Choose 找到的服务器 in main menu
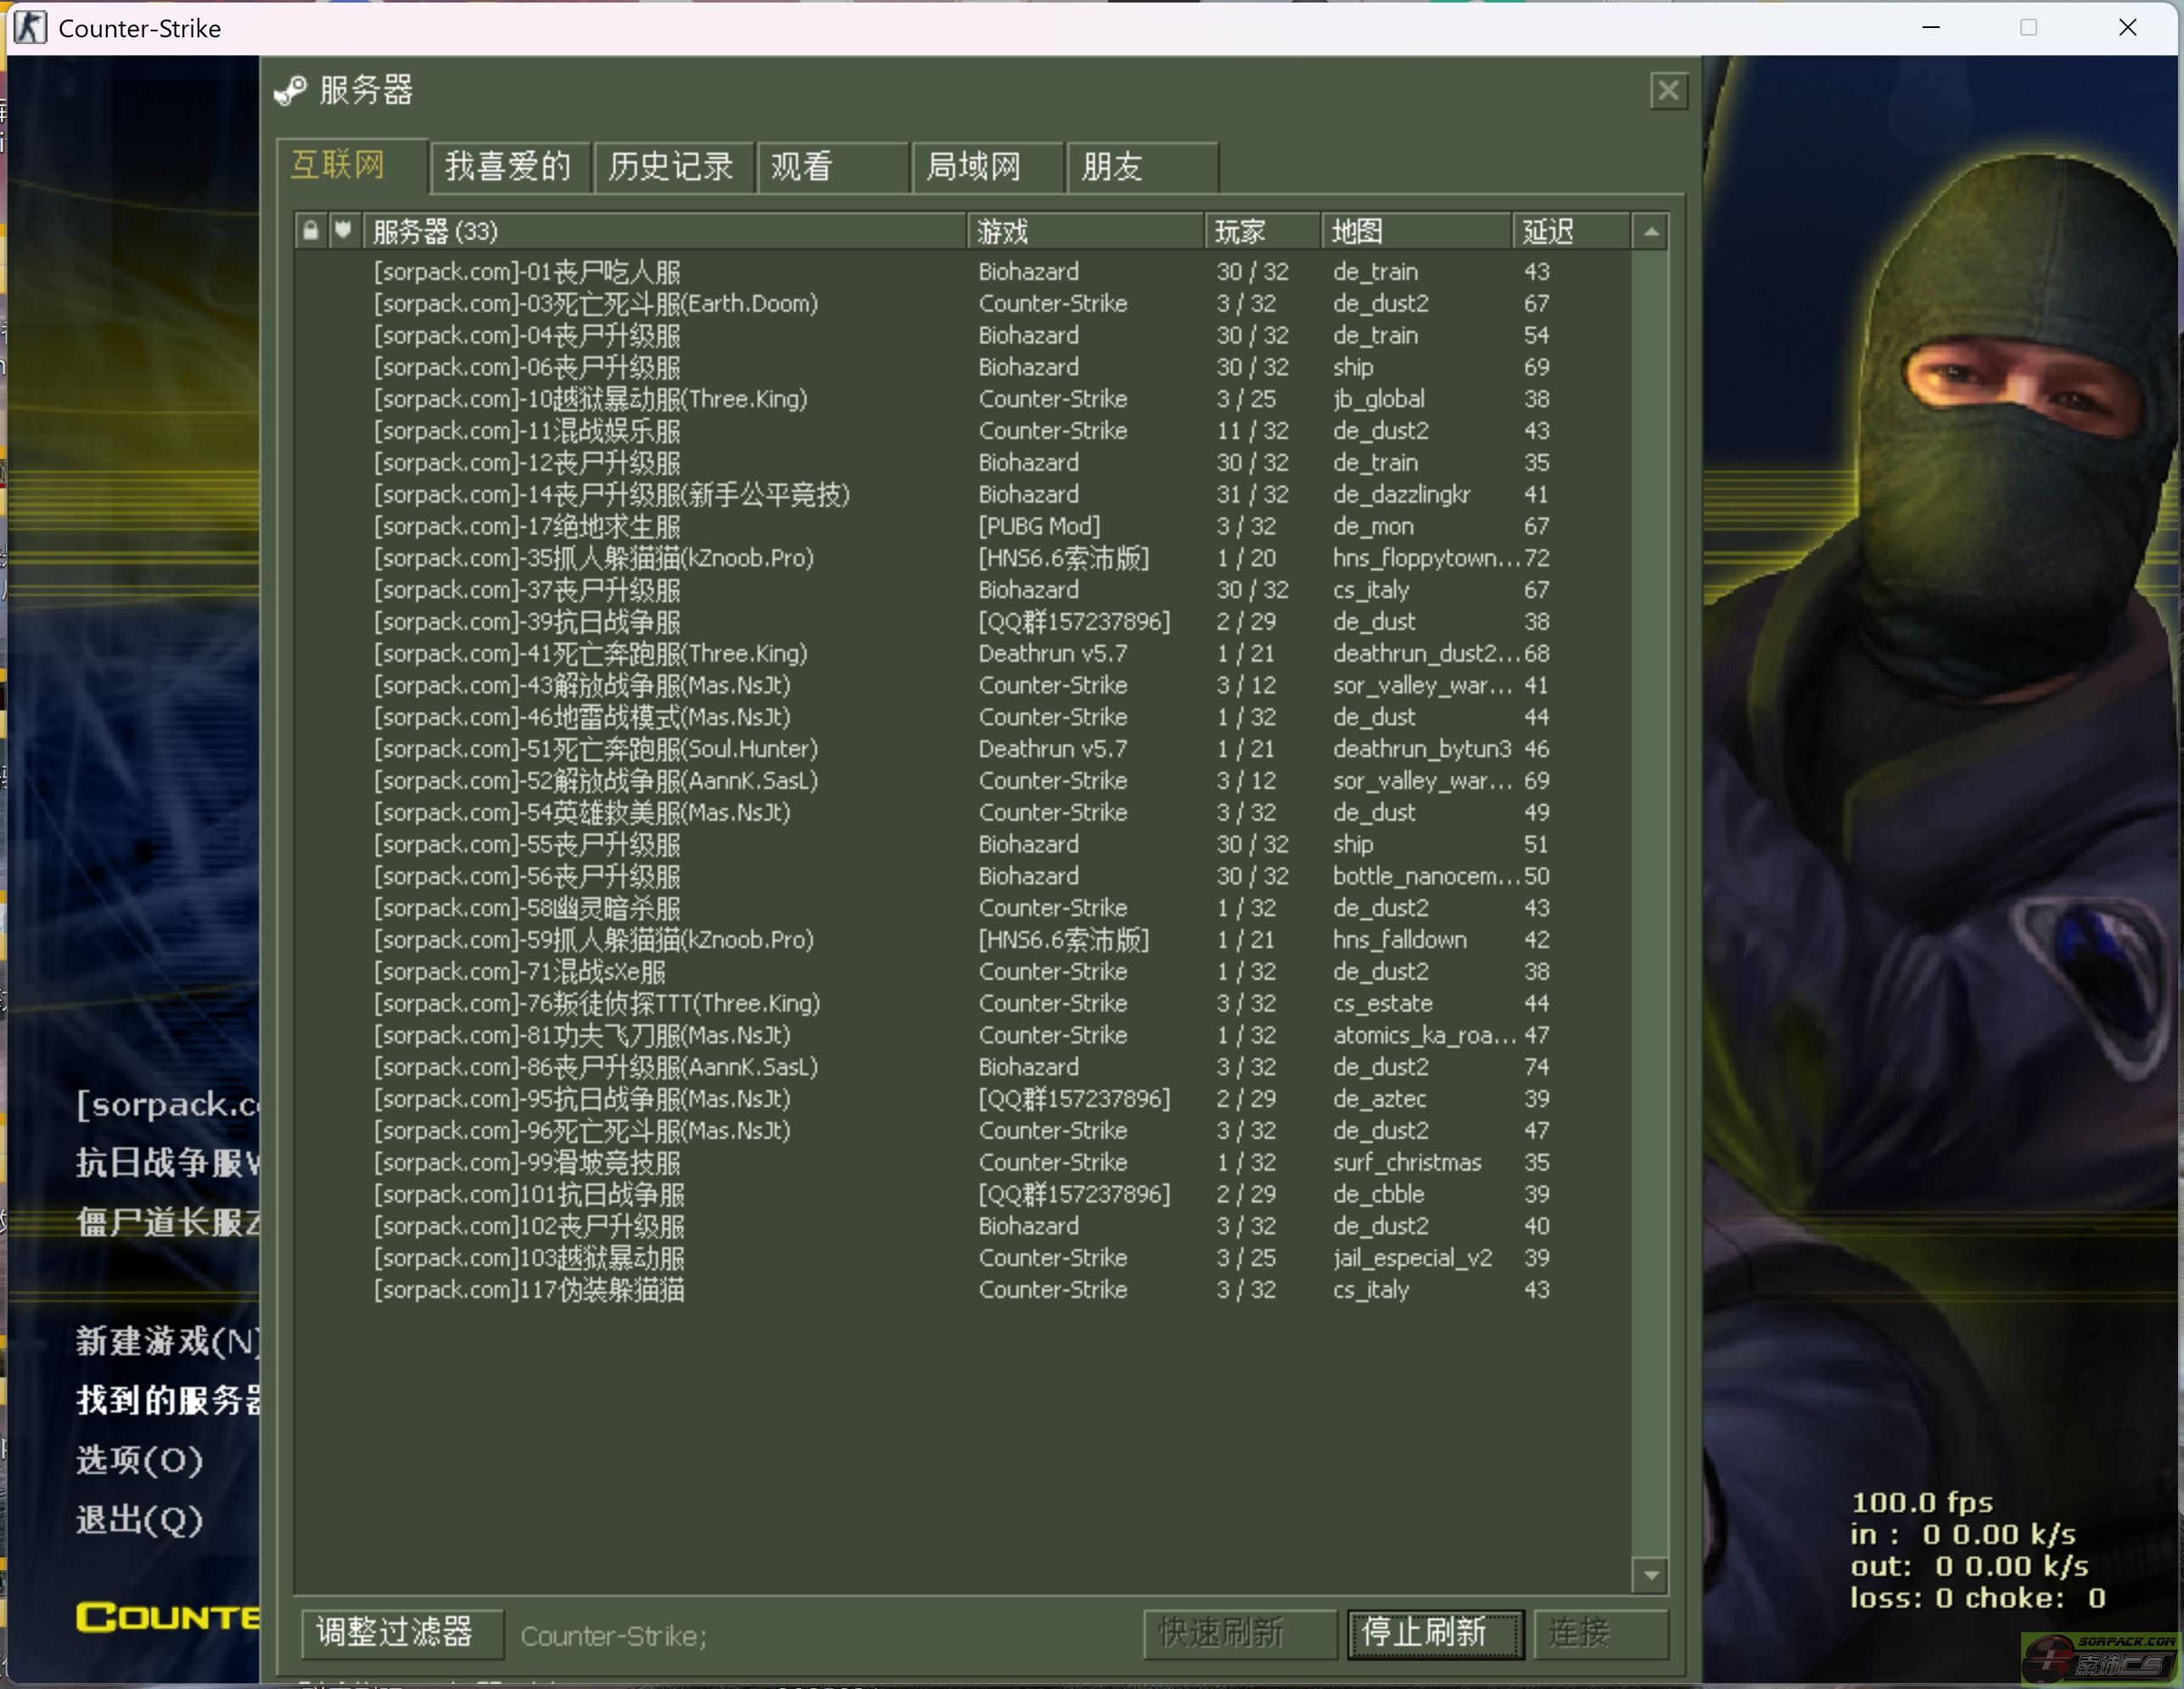Image resolution: width=2184 pixels, height=1689 pixels. (x=168, y=1400)
